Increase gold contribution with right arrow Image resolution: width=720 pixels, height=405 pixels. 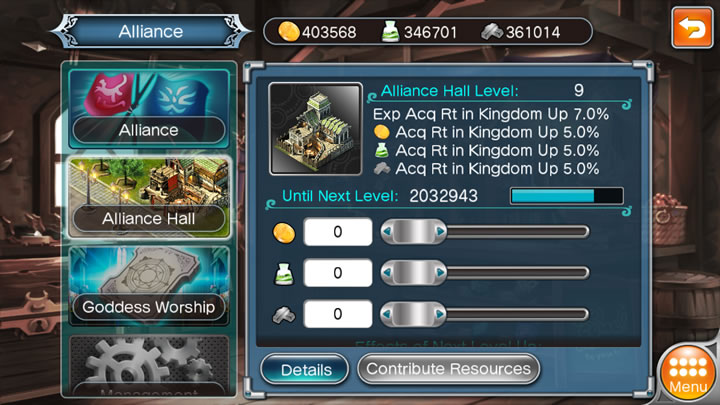point(440,231)
